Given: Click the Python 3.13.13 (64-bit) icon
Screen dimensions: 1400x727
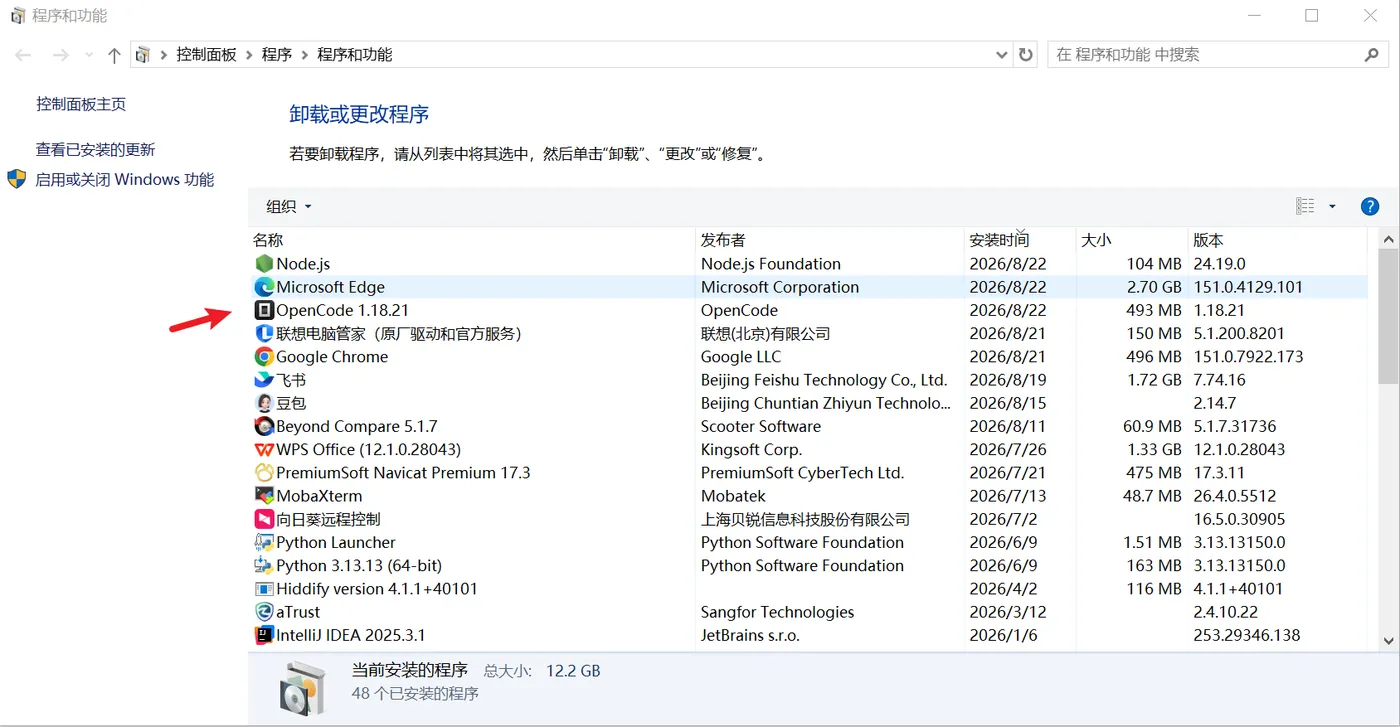Looking at the screenshot, I should 264,565.
